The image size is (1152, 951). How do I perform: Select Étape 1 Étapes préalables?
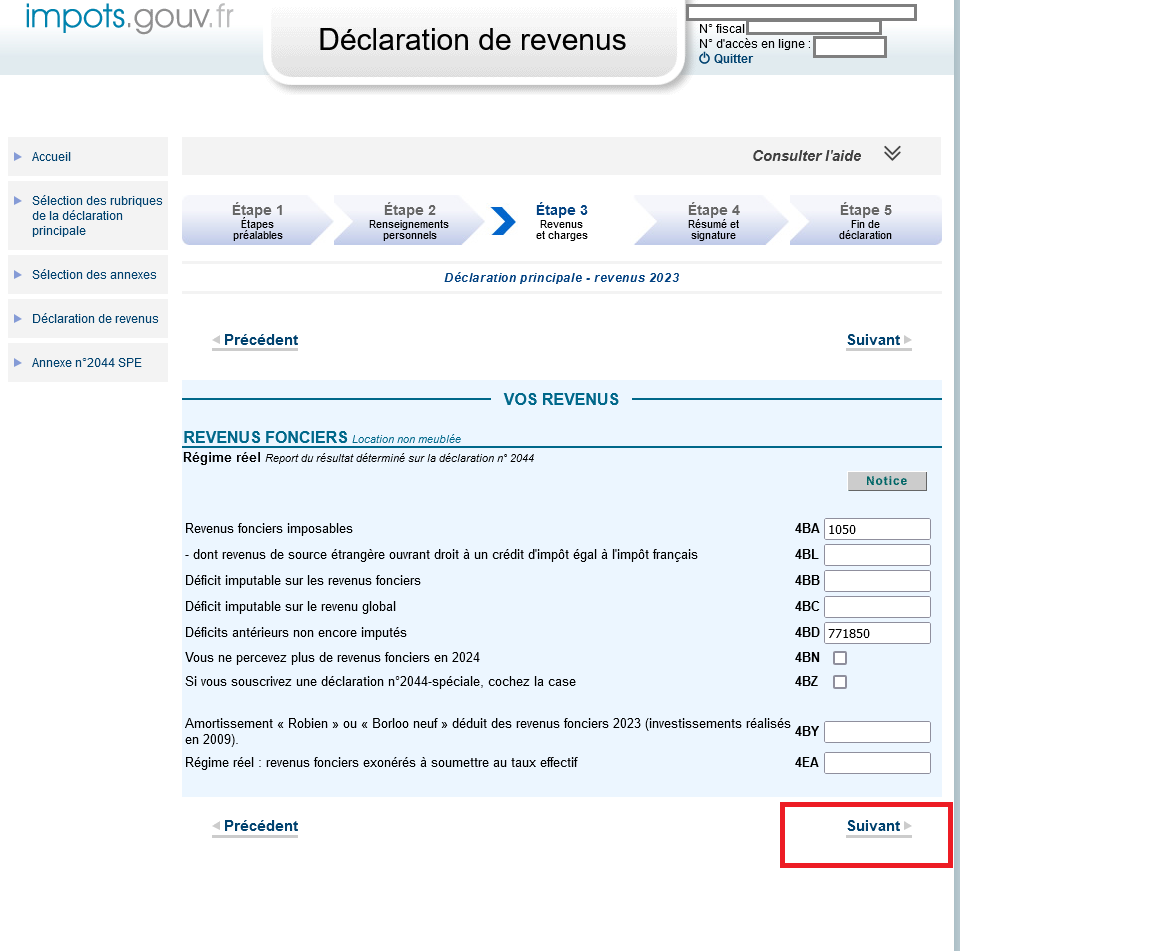pos(257,221)
